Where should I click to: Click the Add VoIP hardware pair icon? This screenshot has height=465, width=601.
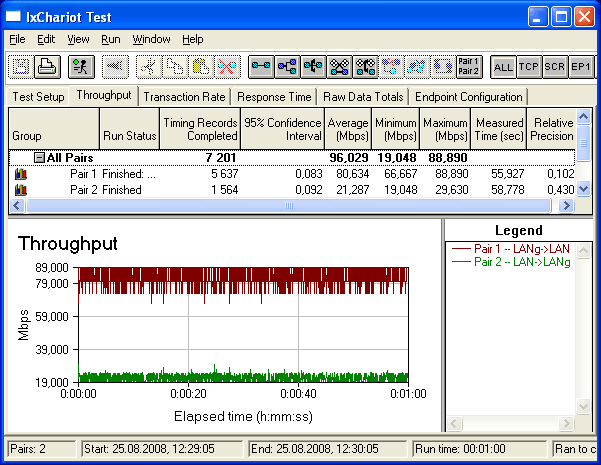366,67
